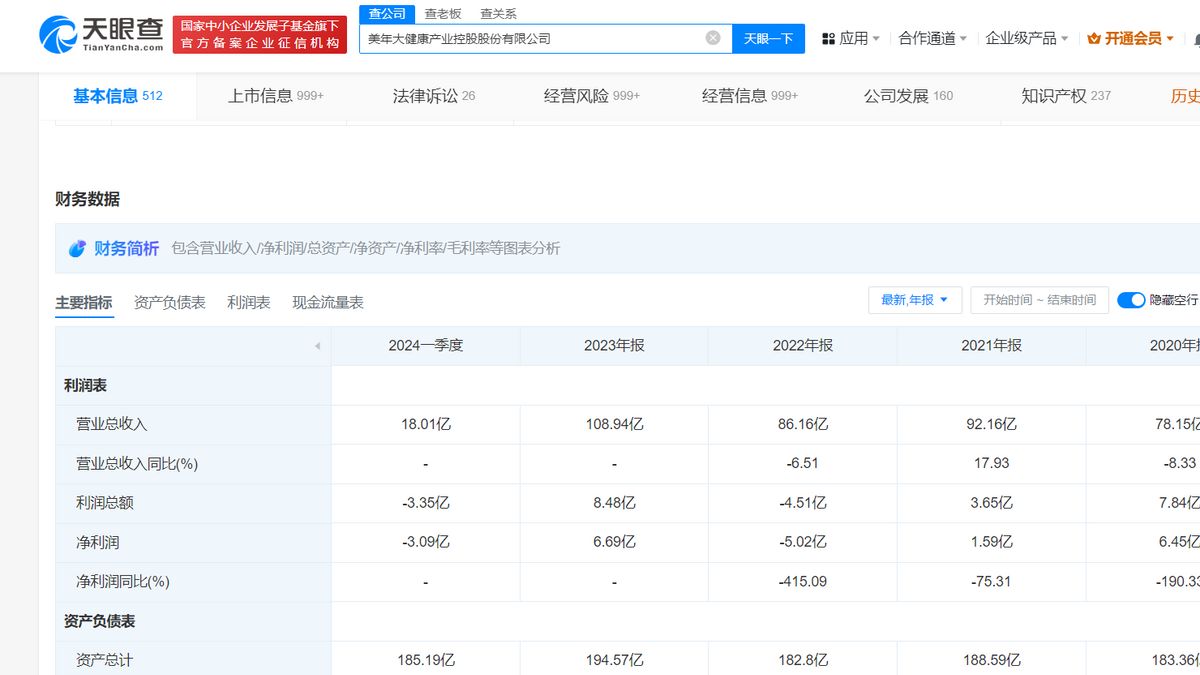Viewport: 1200px width, 675px height.
Task: Open the 公司发展 tab
Action: pyautogui.click(x=908, y=96)
